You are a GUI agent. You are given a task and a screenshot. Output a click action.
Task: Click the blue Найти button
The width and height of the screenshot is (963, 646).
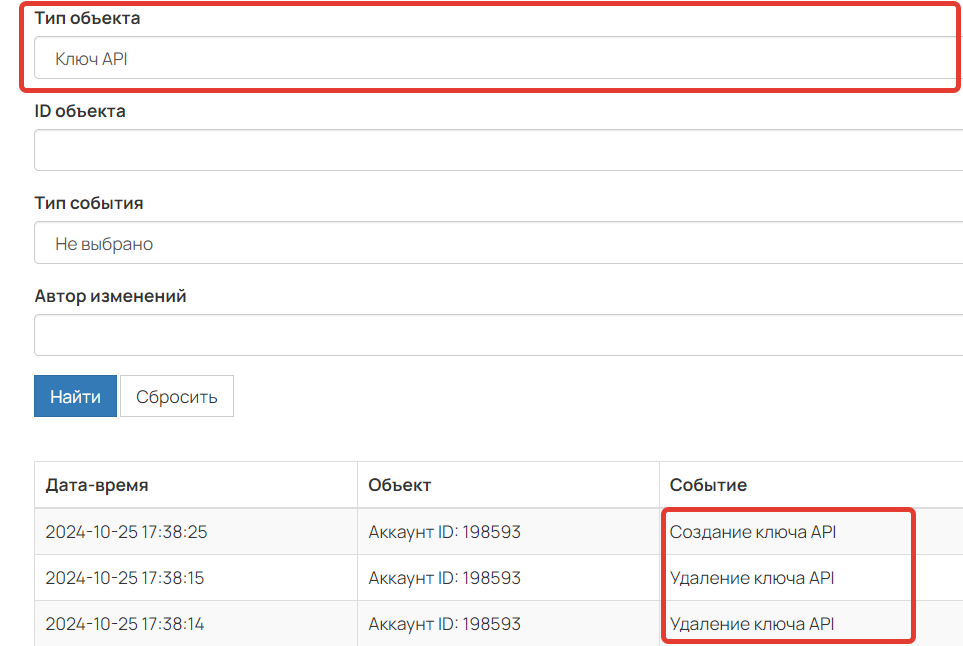pyautogui.click(x=76, y=396)
